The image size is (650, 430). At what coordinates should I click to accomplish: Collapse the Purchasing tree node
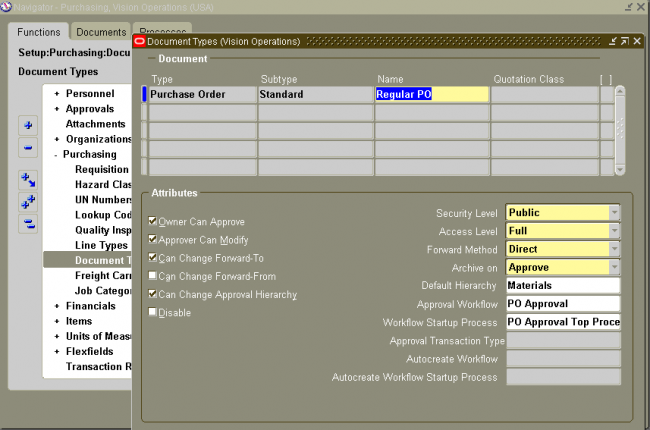pyautogui.click(x=56, y=155)
